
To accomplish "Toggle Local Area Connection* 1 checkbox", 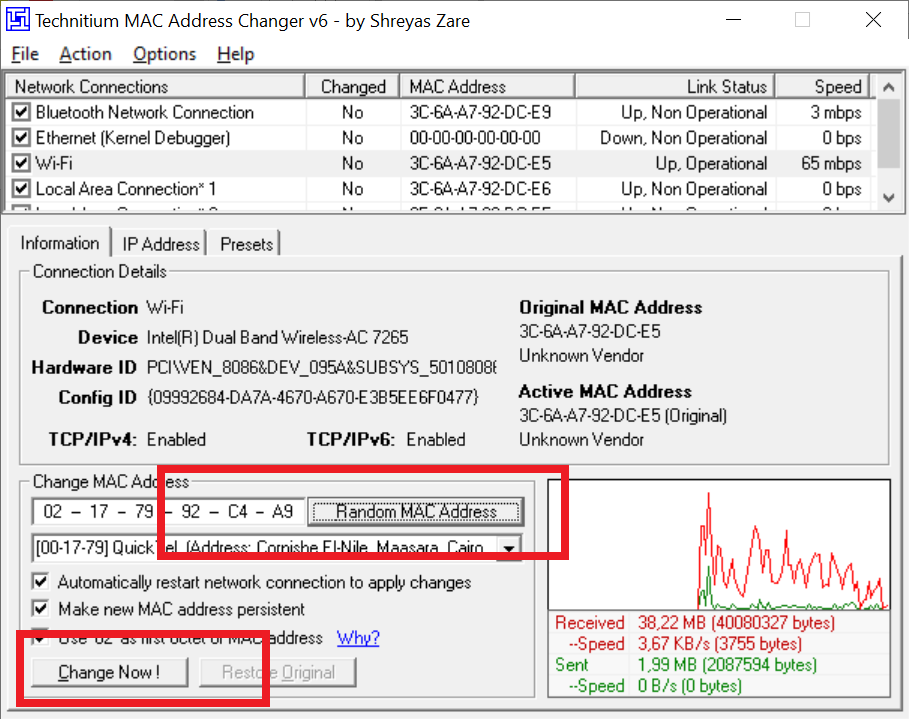I will click(21, 189).
